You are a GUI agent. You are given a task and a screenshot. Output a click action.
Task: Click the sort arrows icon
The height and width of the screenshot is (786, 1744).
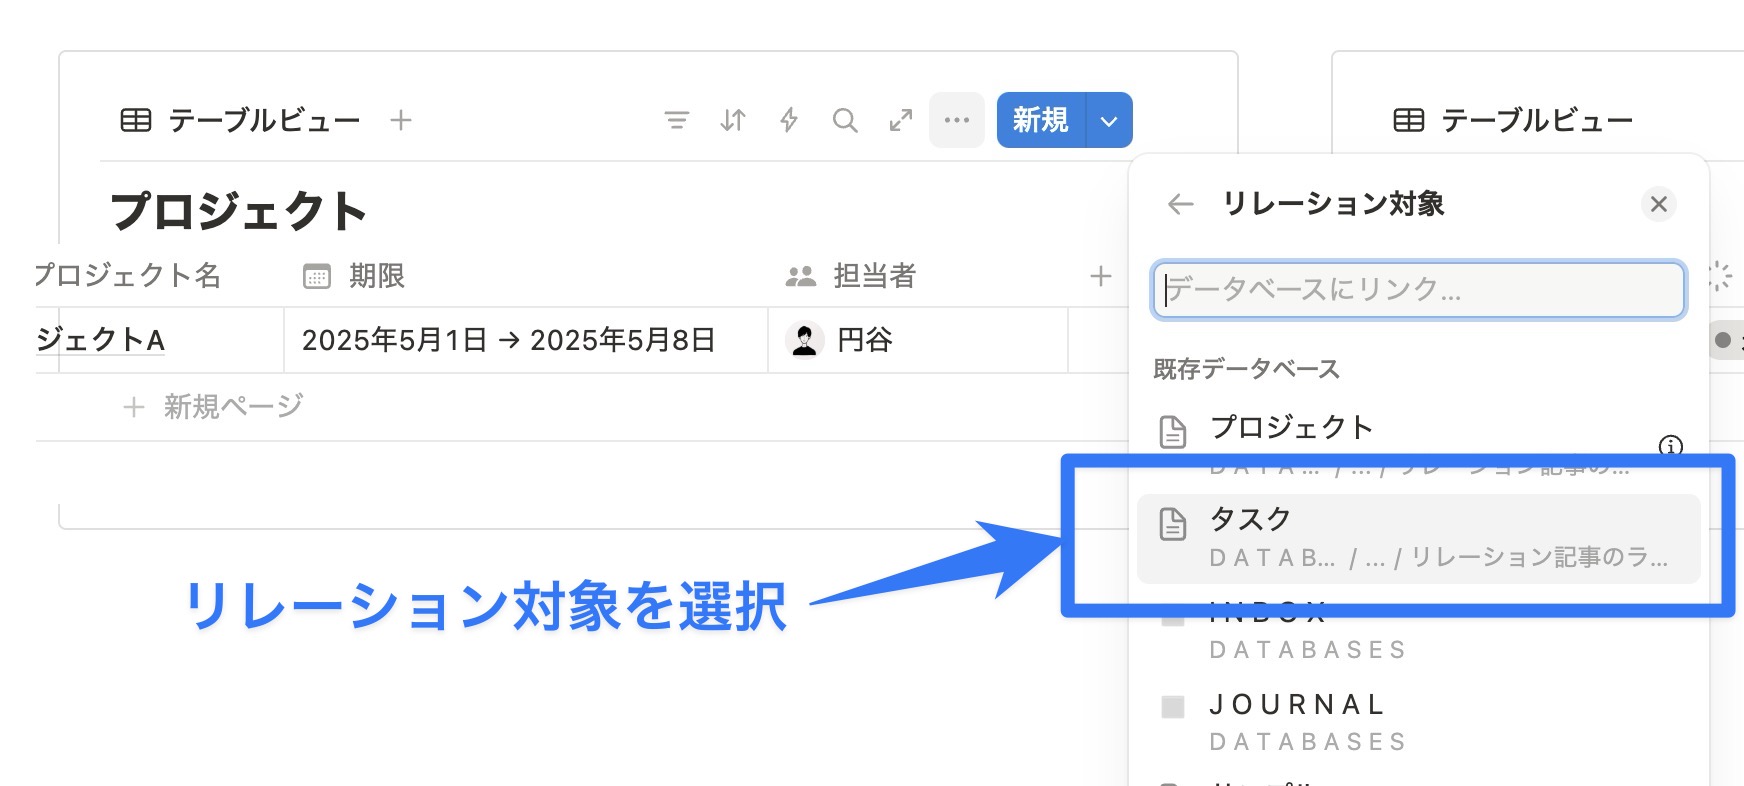pos(733,121)
